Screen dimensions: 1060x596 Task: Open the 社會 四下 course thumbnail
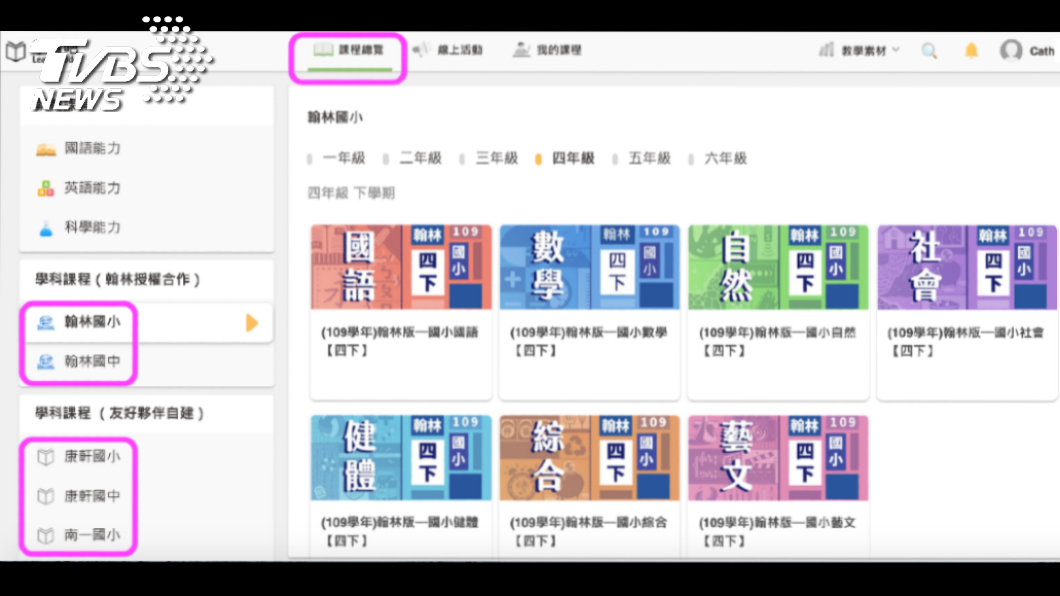[967, 267]
